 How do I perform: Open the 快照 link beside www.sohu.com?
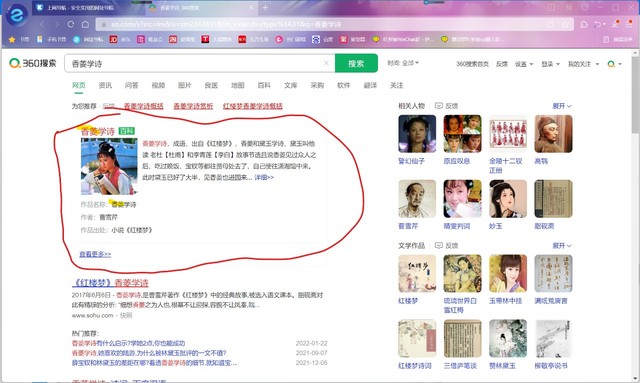pos(126,315)
